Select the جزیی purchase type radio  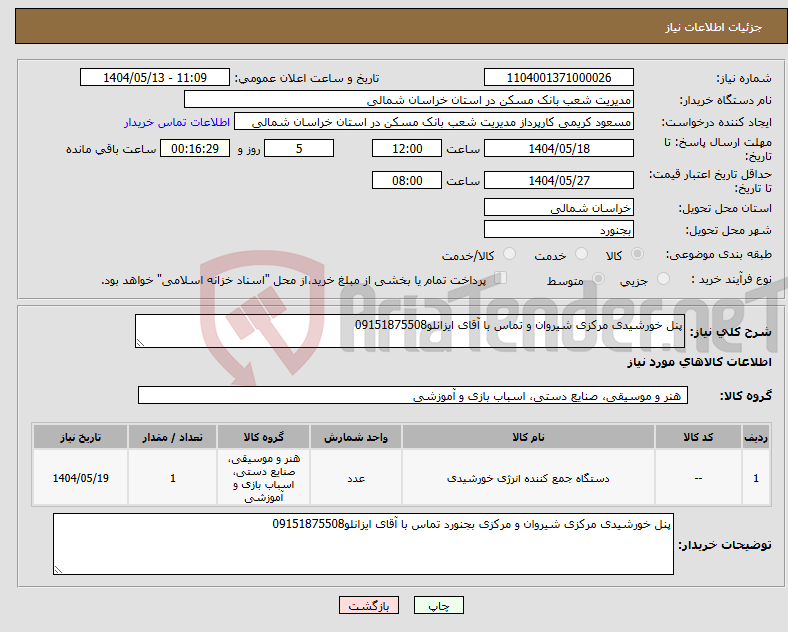click(x=663, y=279)
